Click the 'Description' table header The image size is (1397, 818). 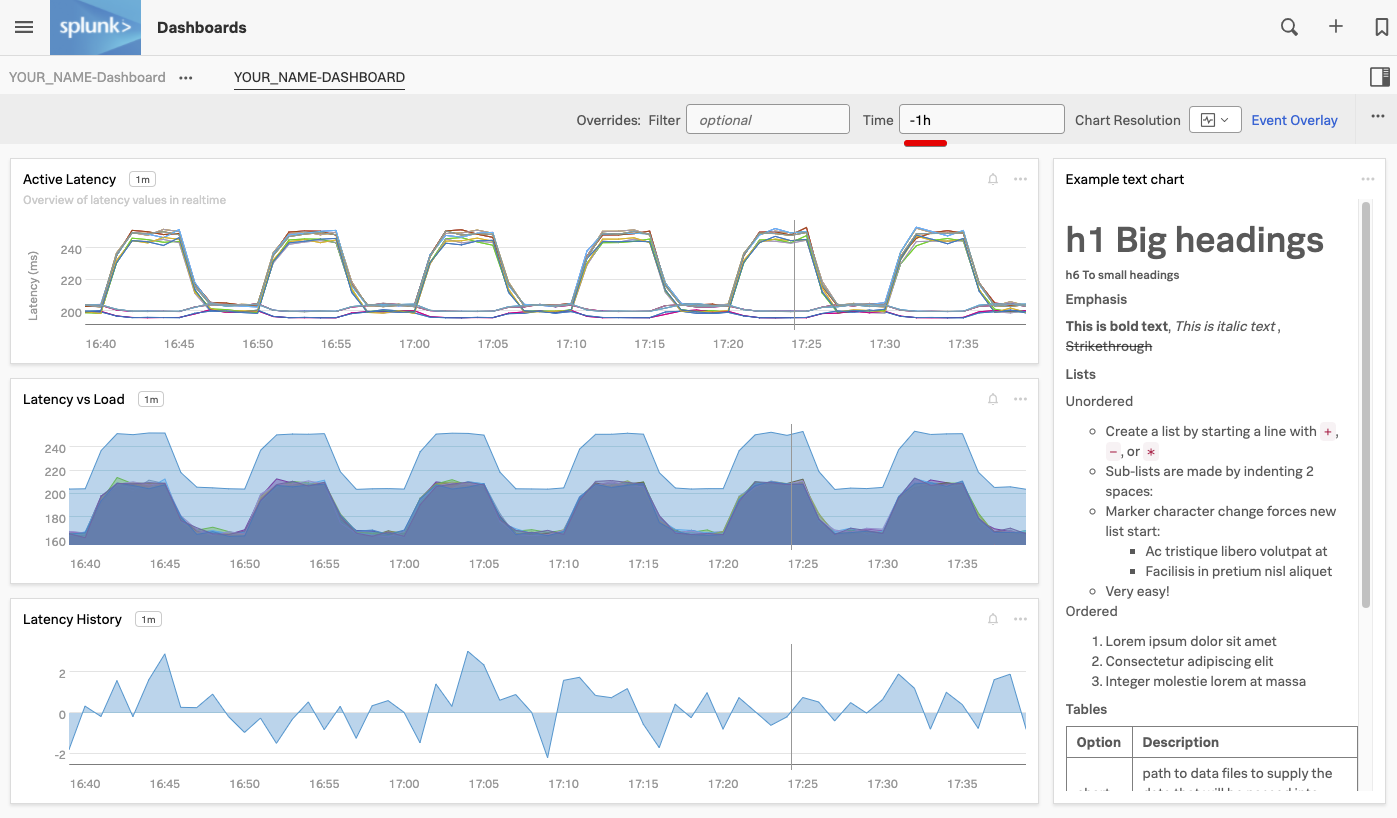[1180, 742]
